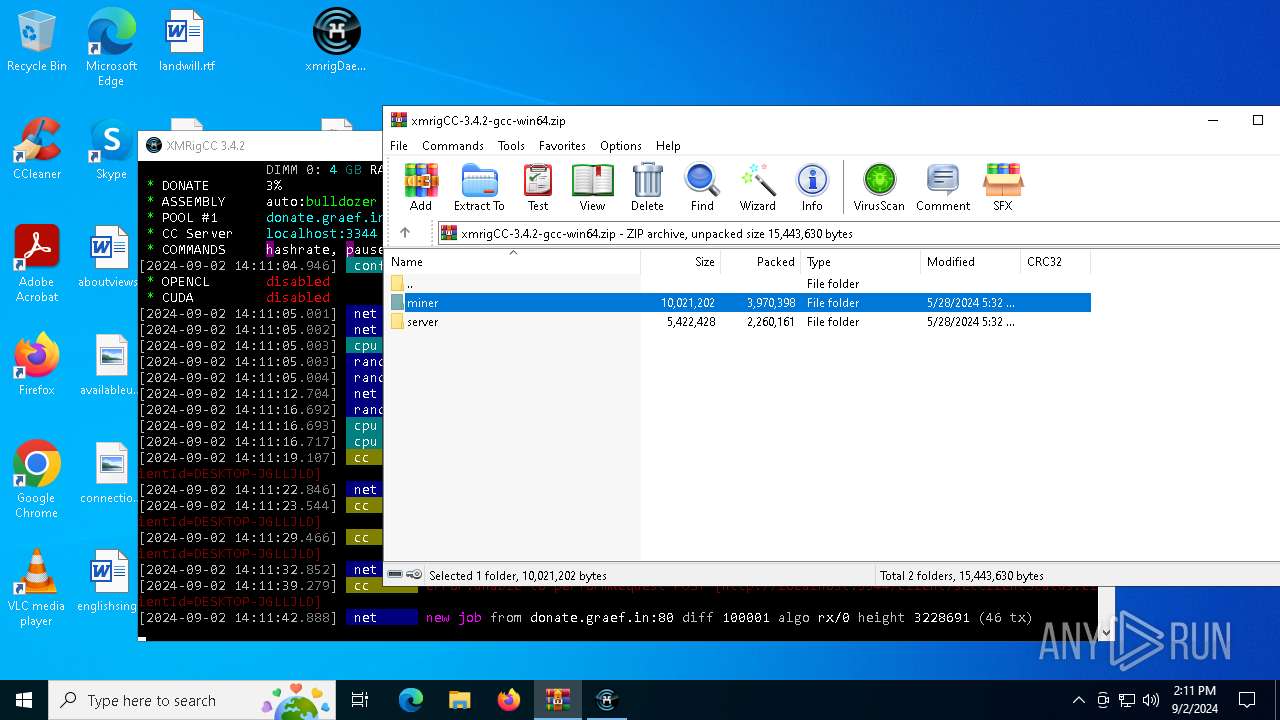The image size is (1280, 720).
Task: Open the Tools menu
Action: point(511,146)
